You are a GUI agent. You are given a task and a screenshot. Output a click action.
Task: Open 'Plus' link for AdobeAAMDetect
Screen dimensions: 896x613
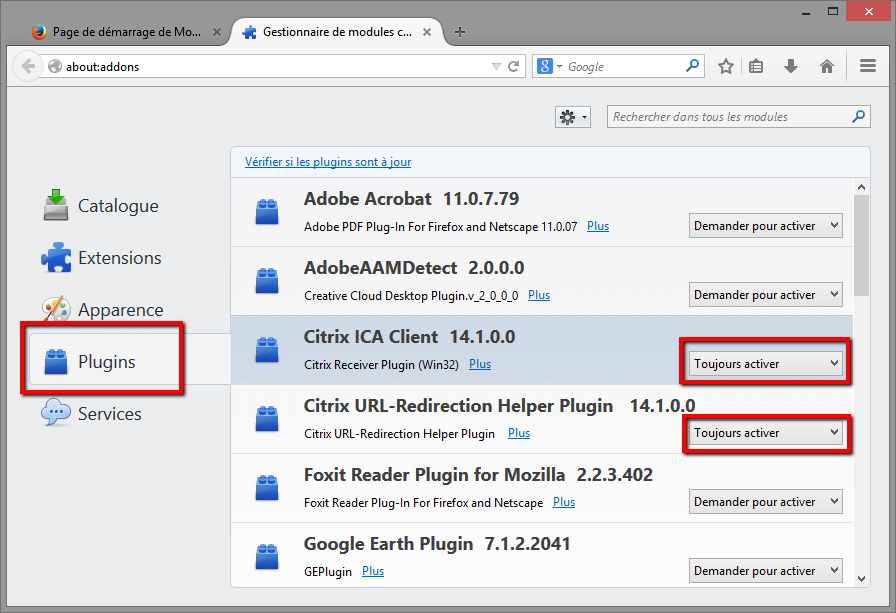coord(539,295)
